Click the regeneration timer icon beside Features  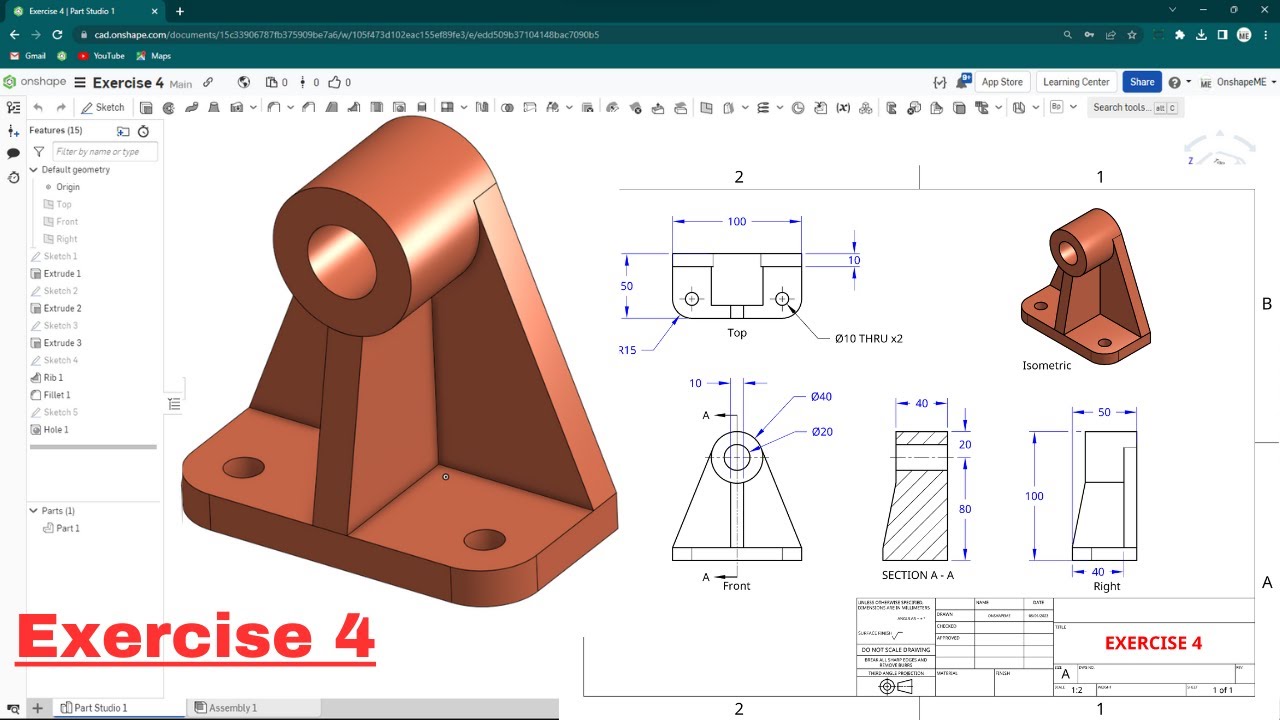point(143,131)
